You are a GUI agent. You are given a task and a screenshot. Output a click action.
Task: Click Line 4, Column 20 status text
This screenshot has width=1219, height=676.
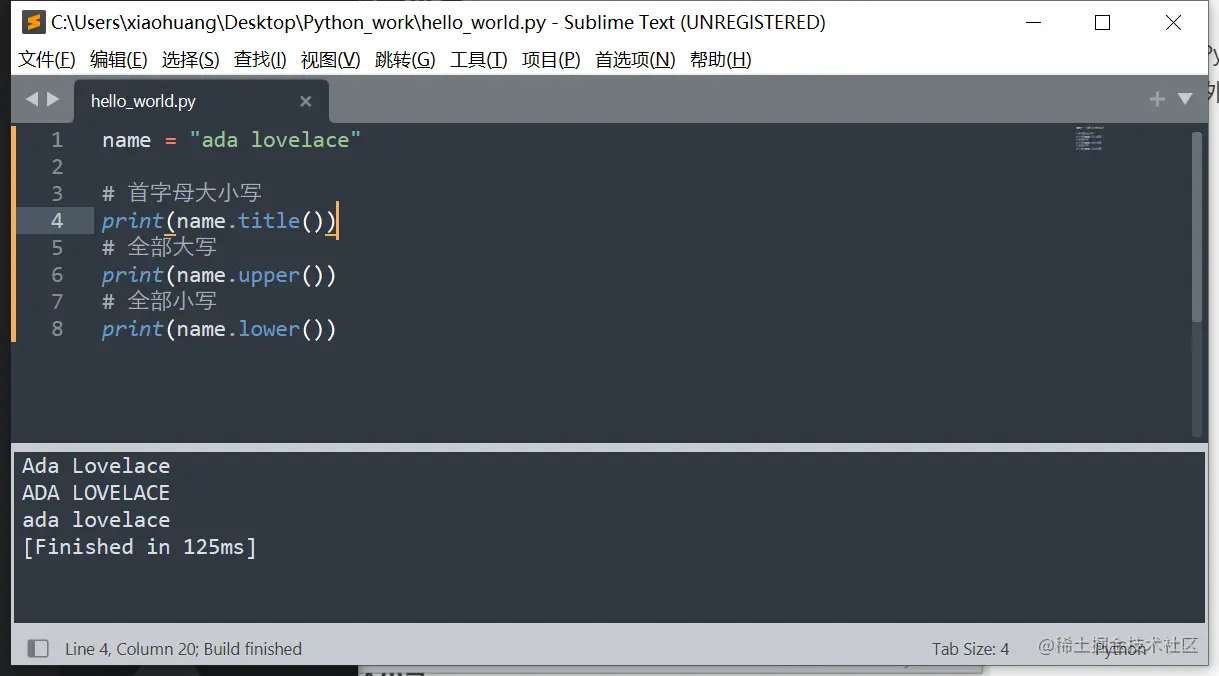pyautogui.click(x=130, y=649)
